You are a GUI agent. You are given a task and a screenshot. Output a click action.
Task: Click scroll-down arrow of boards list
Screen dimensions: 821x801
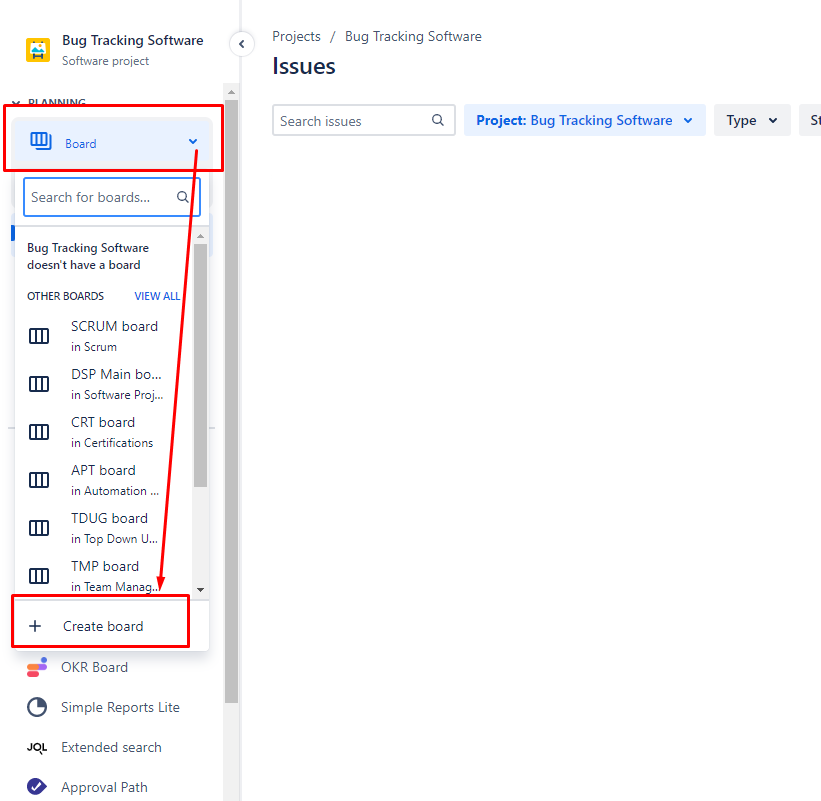(201, 589)
